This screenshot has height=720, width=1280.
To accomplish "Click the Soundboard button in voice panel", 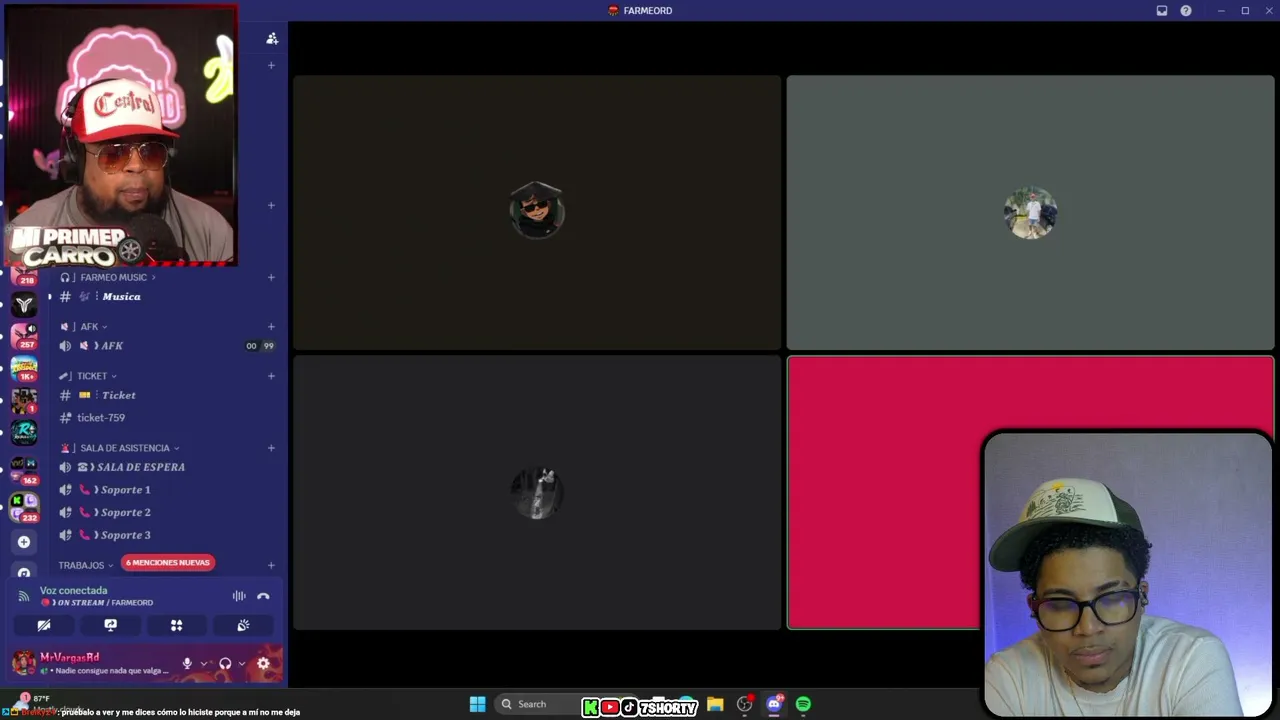I will 243,625.
